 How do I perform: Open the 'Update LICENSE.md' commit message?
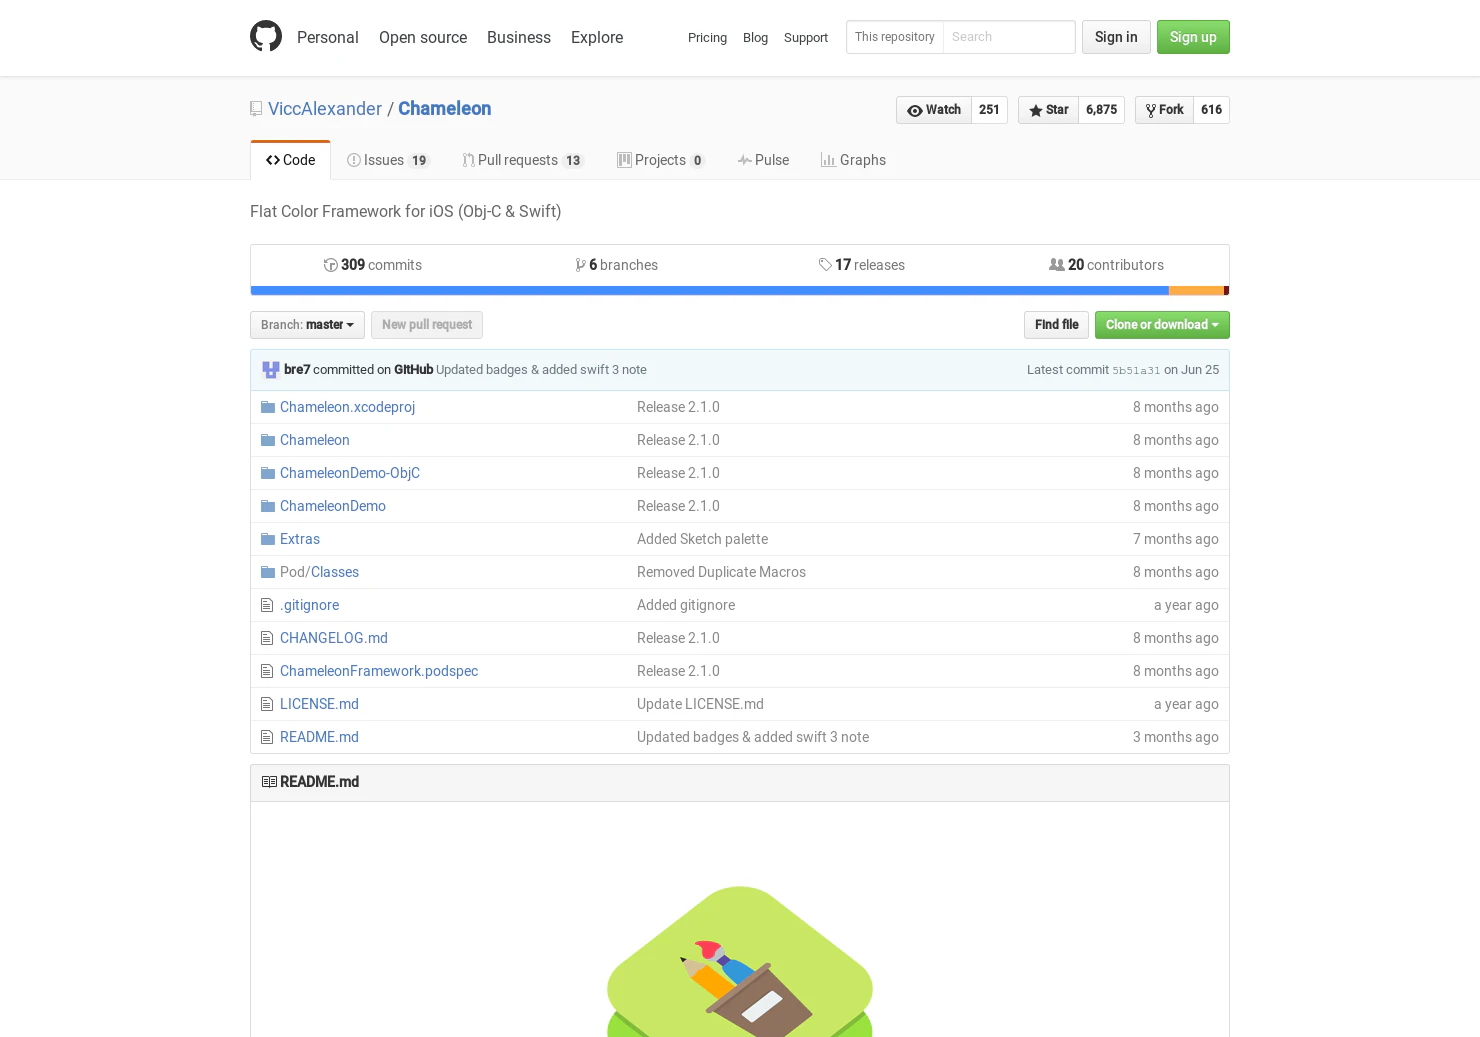(700, 704)
